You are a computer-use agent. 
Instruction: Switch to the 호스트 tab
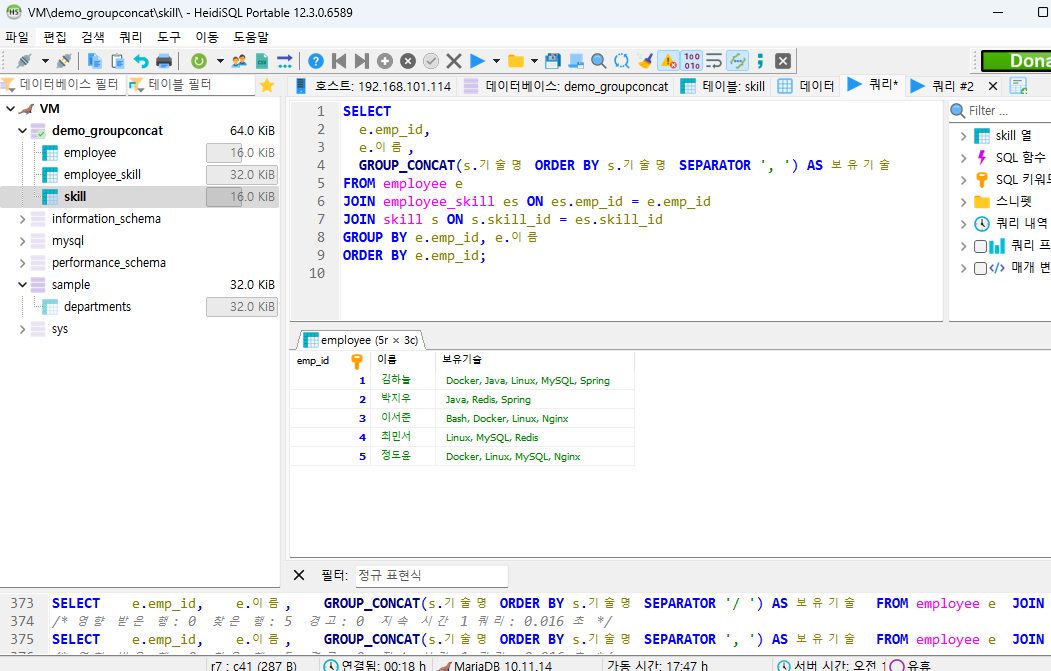373,86
